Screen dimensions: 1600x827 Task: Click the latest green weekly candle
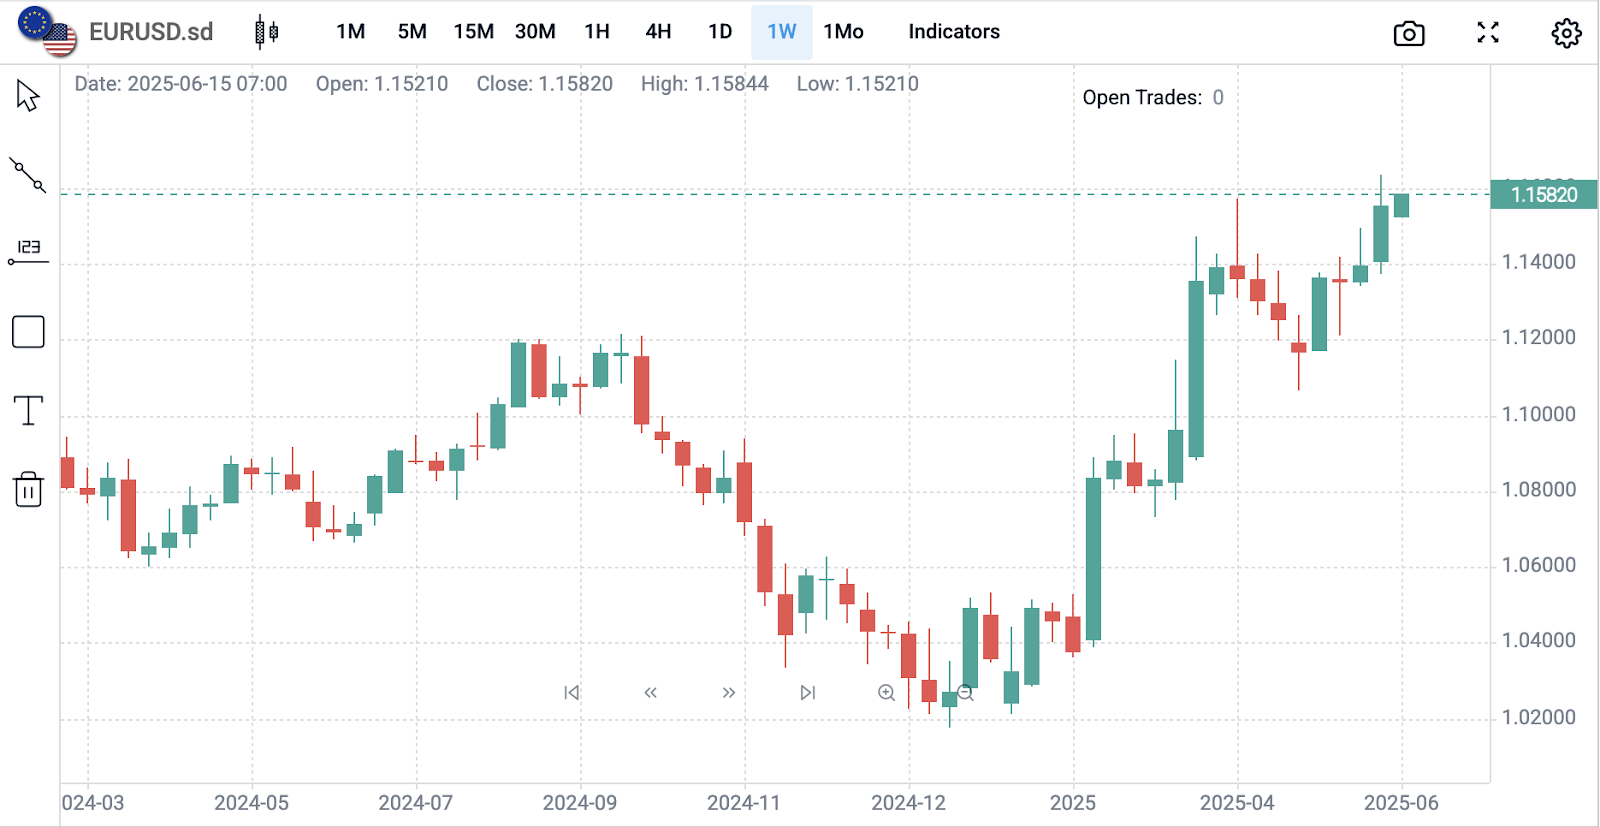pyautogui.click(x=1402, y=206)
